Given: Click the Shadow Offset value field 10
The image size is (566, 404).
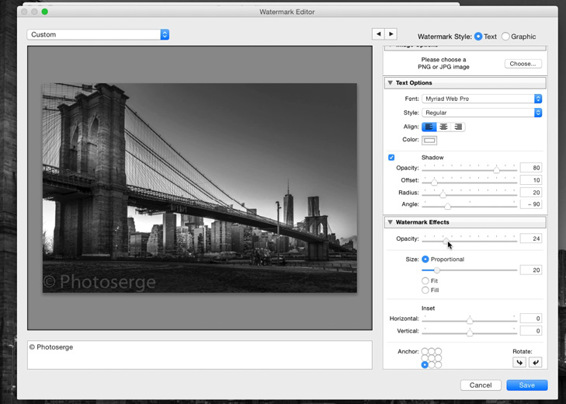Looking at the screenshot, I should 531,180.
